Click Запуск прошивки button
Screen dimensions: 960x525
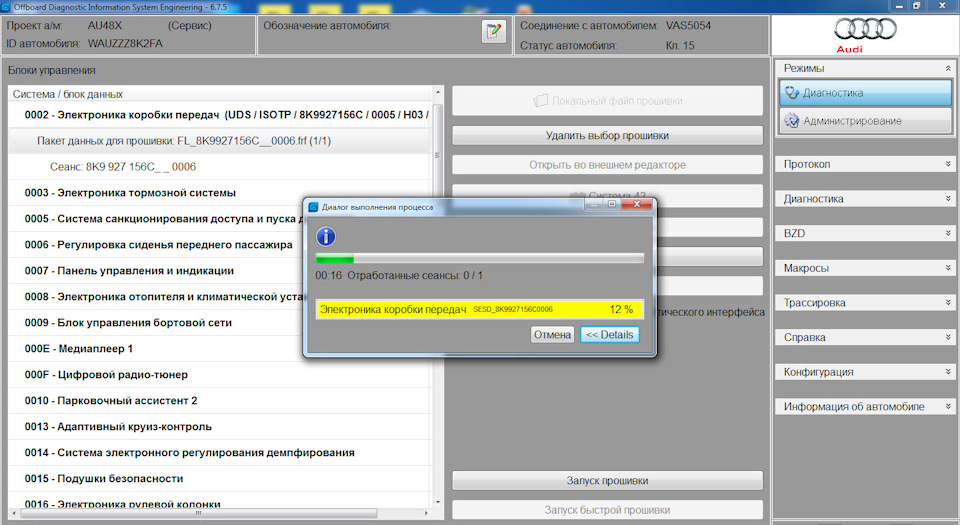[x=607, y=480]
